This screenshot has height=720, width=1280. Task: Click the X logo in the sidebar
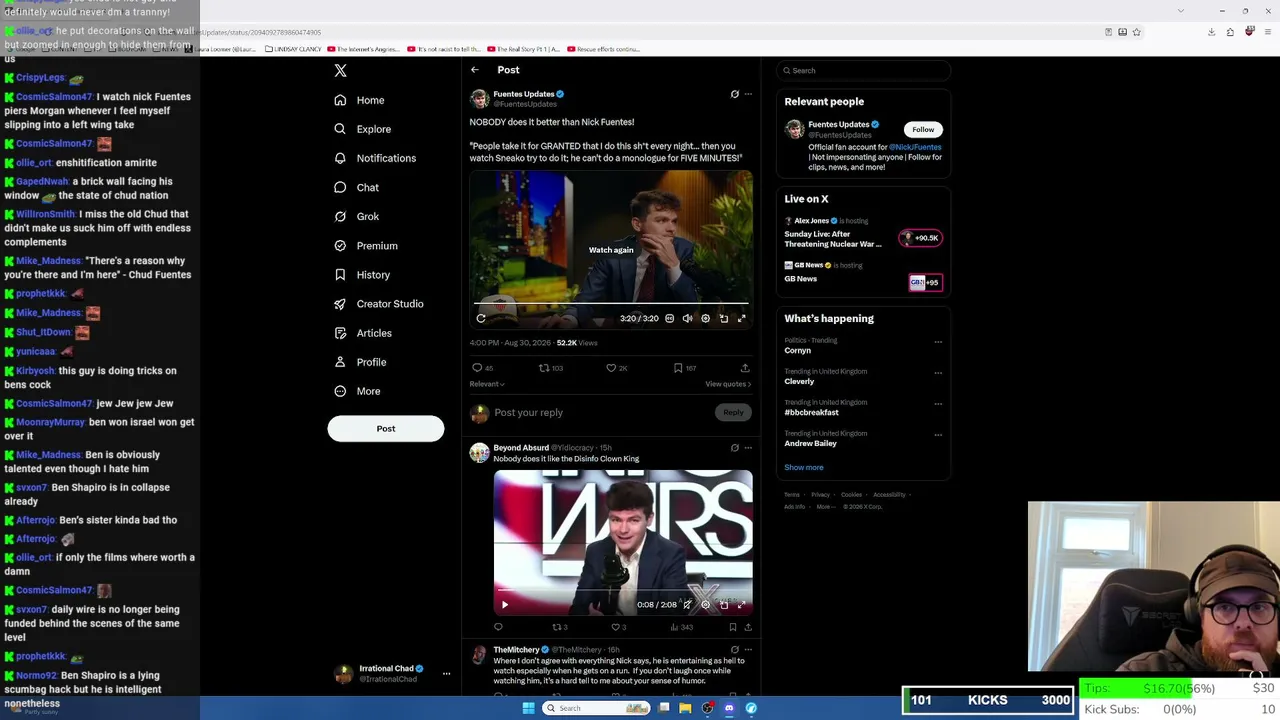pos(340,71)
